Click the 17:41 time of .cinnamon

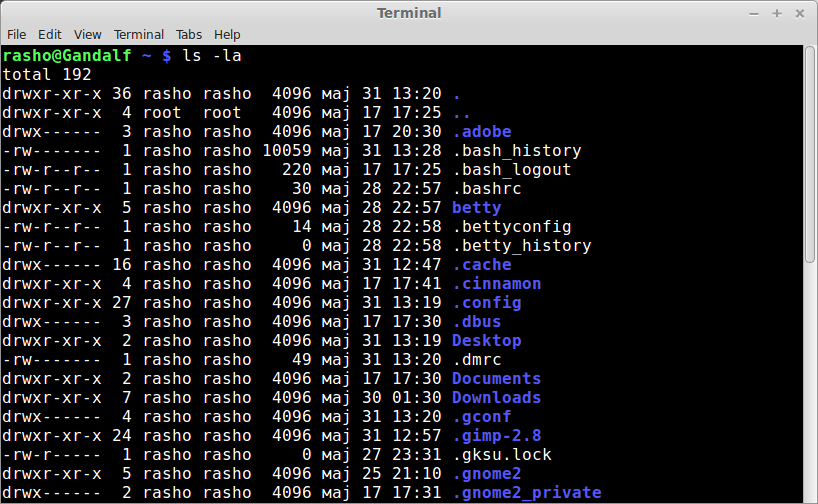(417, 284)
